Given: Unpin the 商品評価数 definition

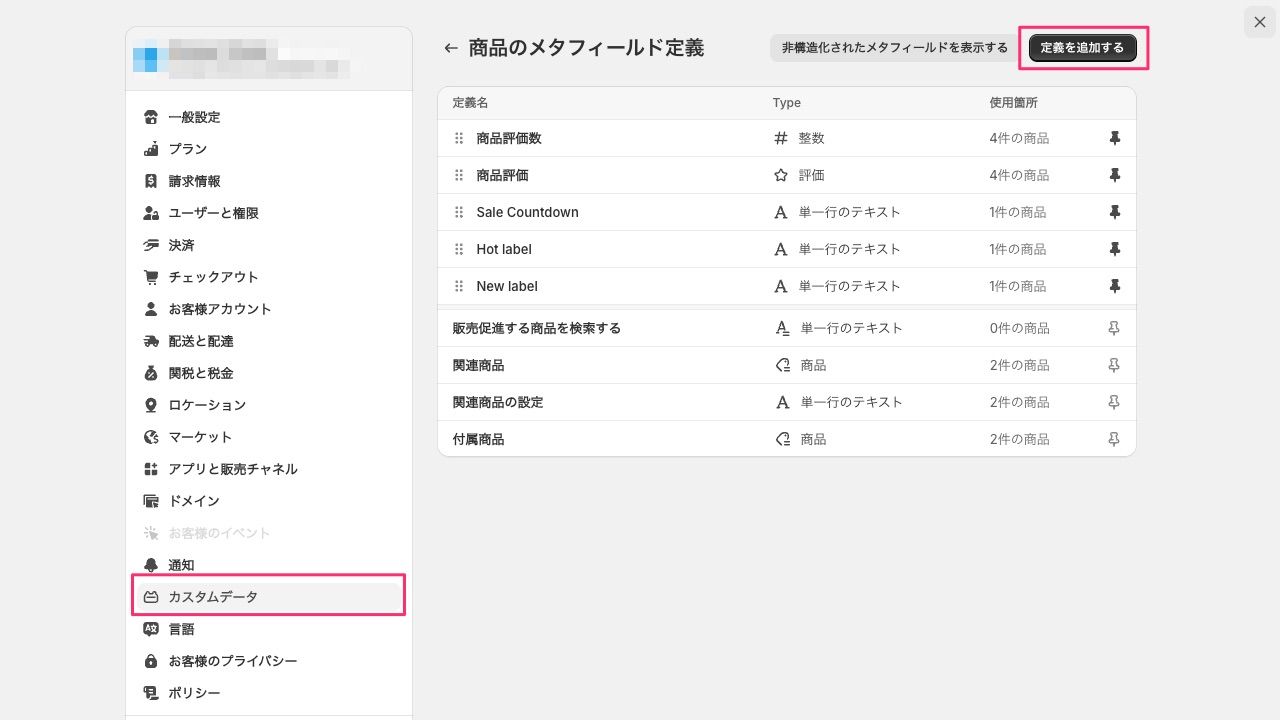Looking at the screenshot, I should (x=1115, y=138).
